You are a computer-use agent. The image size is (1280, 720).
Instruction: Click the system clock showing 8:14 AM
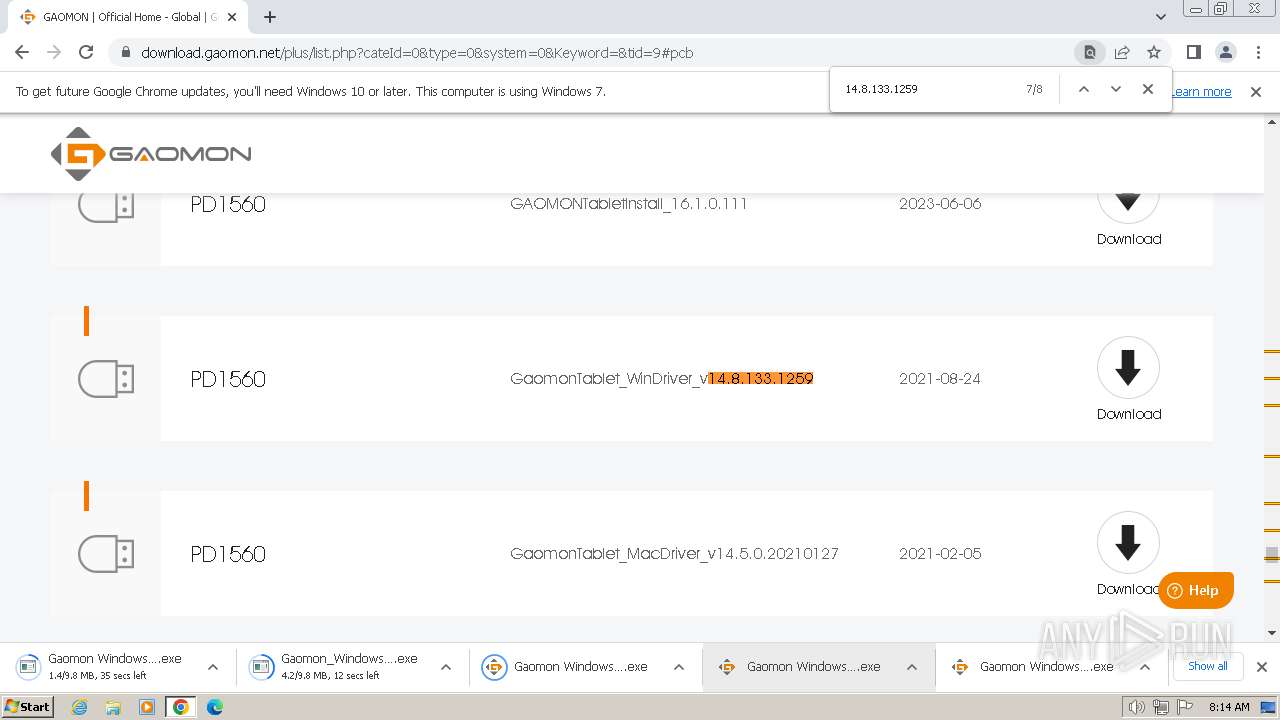(x=1229, y=707)
